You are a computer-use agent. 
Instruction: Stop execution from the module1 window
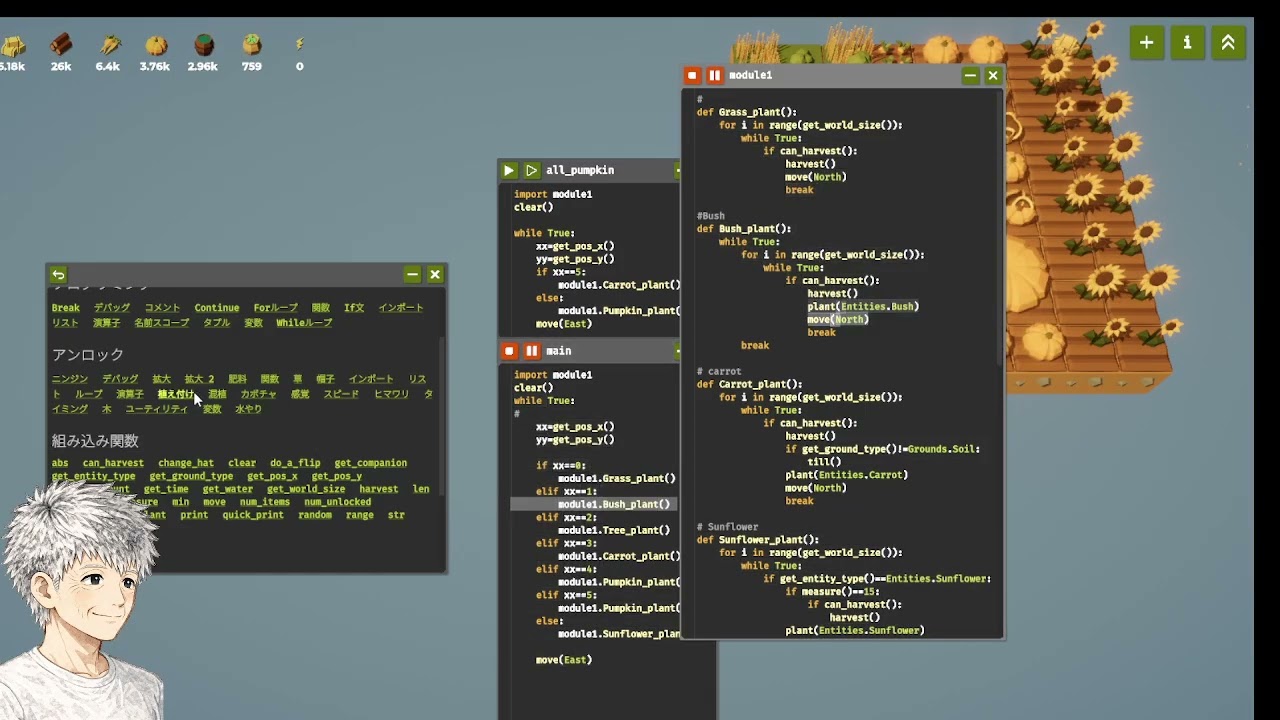(x=692, y=75)
